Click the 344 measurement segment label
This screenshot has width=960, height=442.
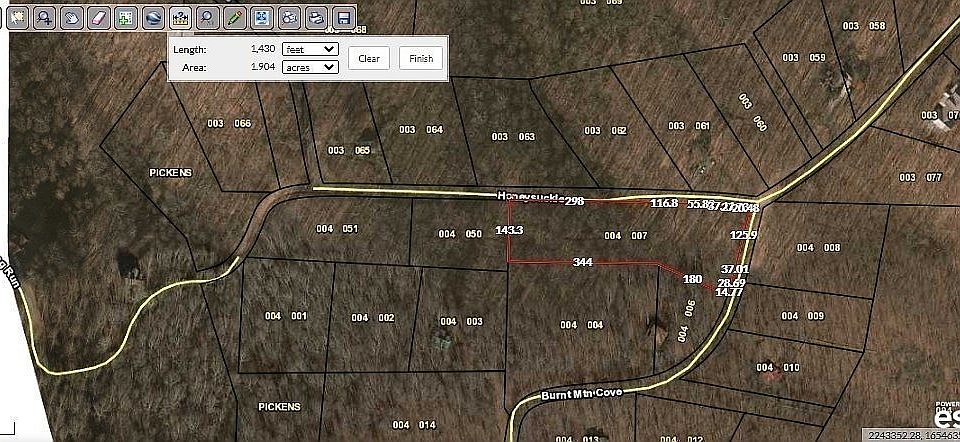pos(582,262)
